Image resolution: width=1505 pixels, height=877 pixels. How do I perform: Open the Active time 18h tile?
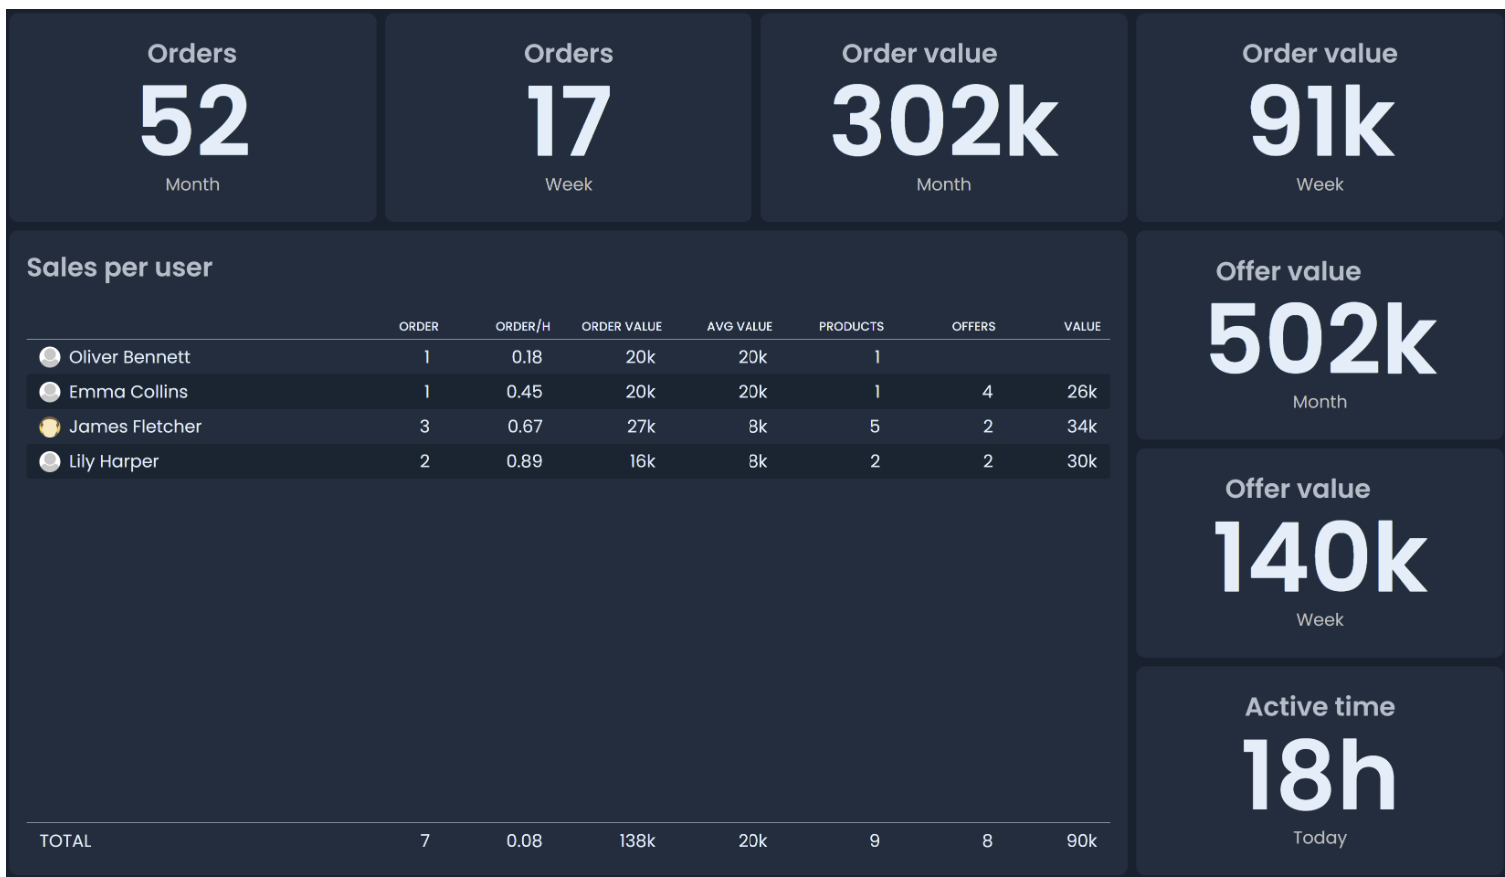coord(1319,771)
